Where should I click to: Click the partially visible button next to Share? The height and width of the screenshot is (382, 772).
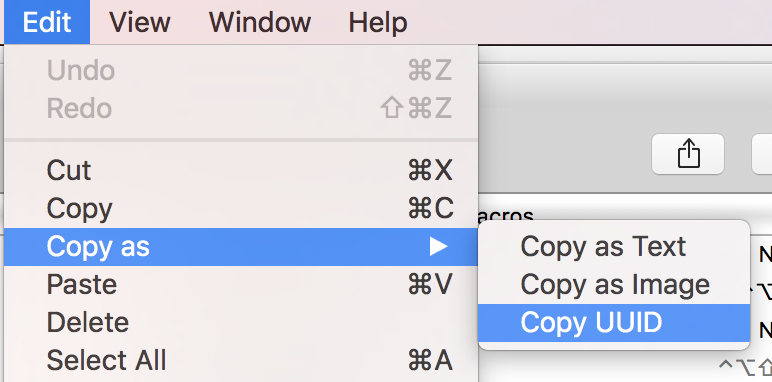point(762,154)
